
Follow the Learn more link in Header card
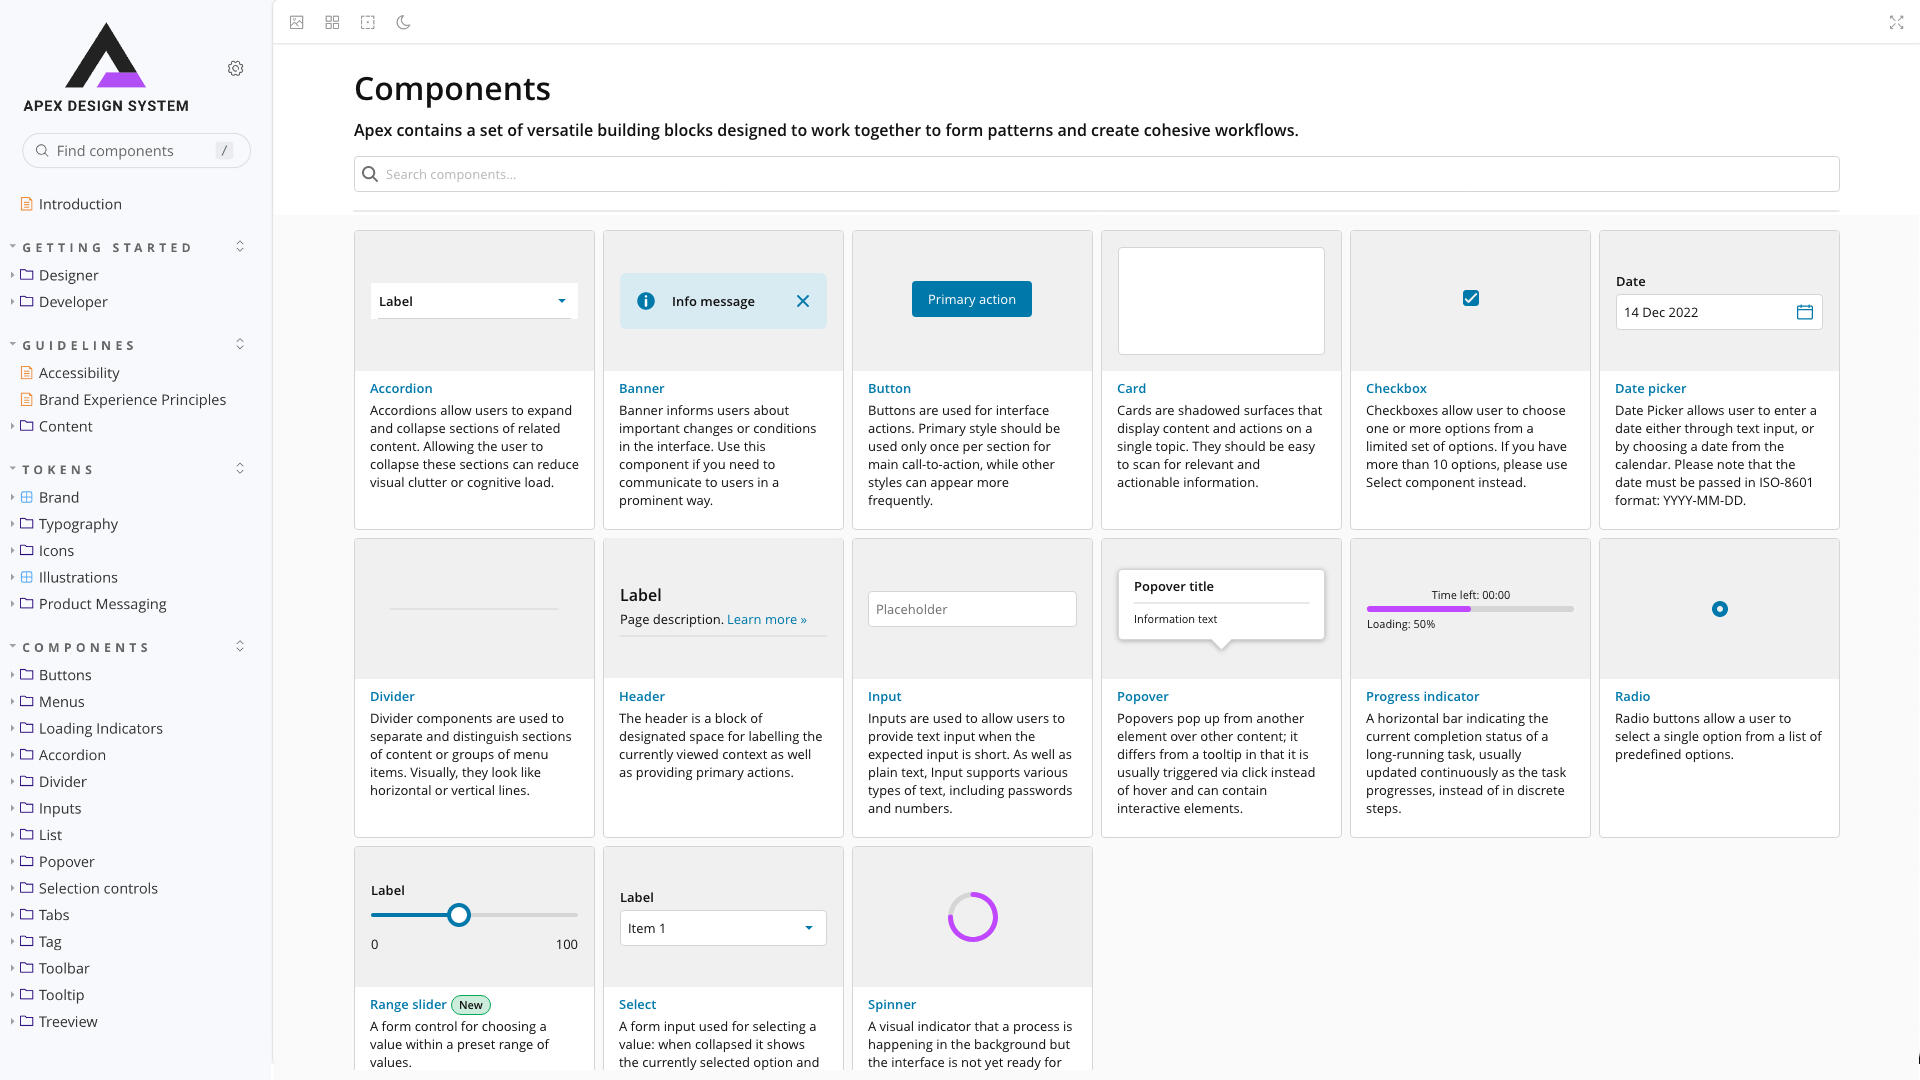coord(765,619)
